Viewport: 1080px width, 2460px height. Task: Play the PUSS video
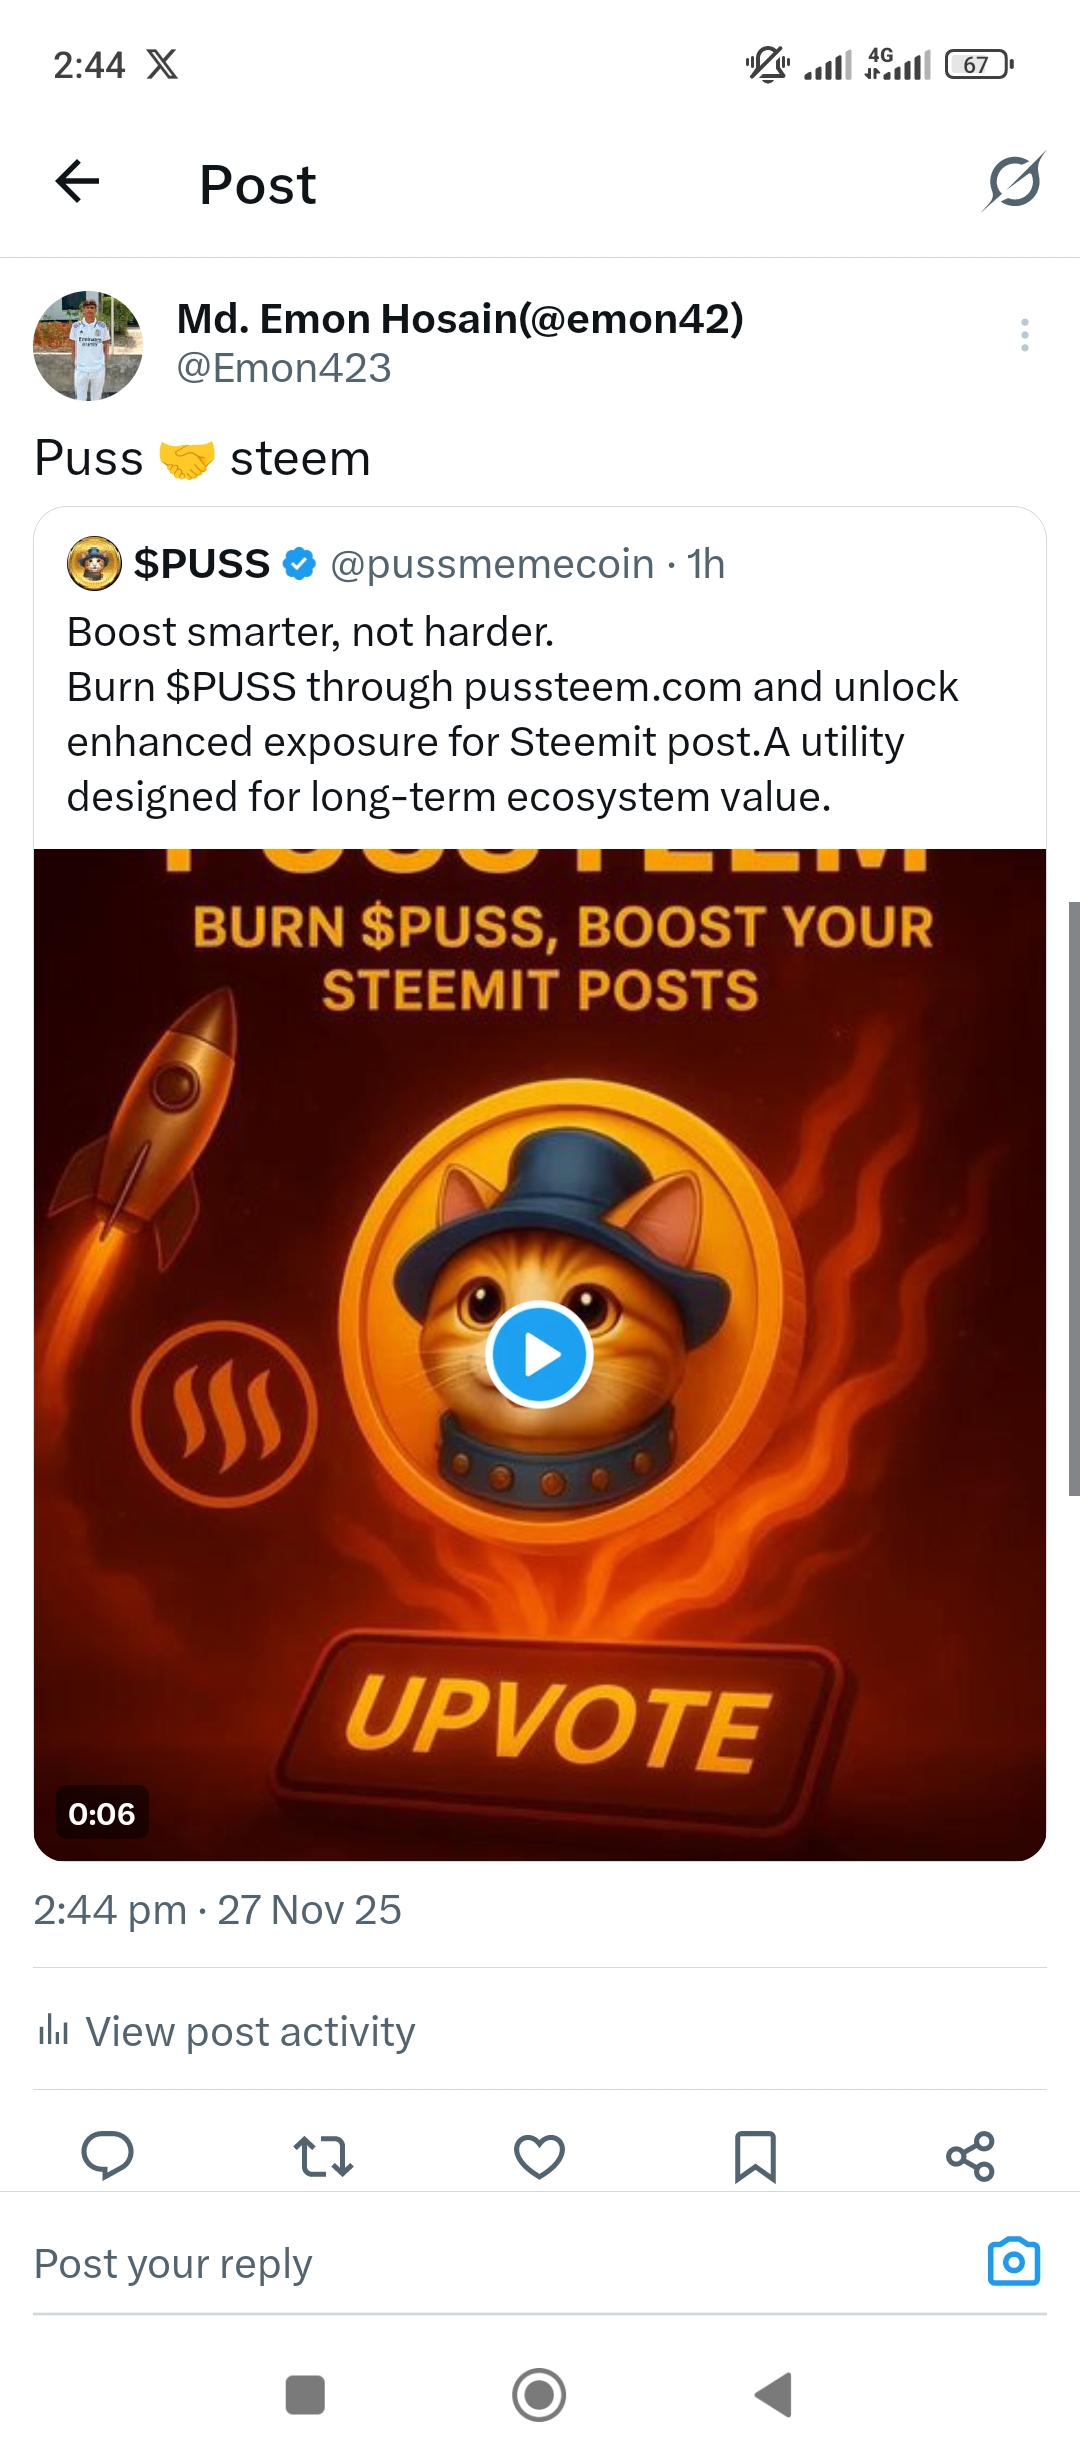pyautogui.click(x=540, y=1355)
